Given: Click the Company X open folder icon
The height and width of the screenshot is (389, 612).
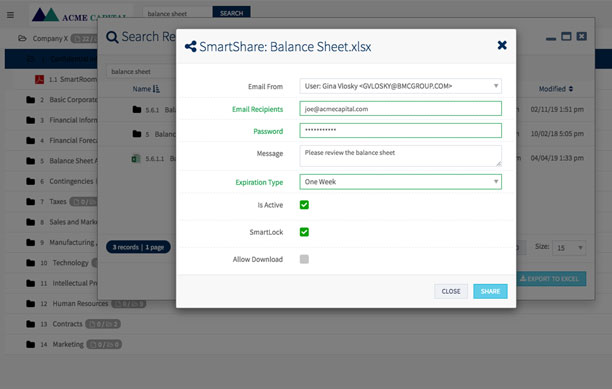Looking at the screenshot, I should [22, 38].
